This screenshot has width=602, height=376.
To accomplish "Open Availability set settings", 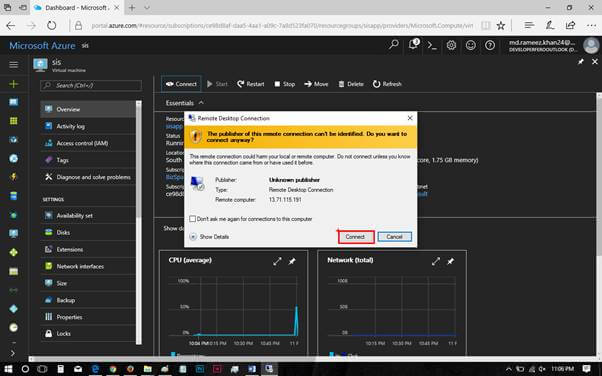I will point(88,215).
